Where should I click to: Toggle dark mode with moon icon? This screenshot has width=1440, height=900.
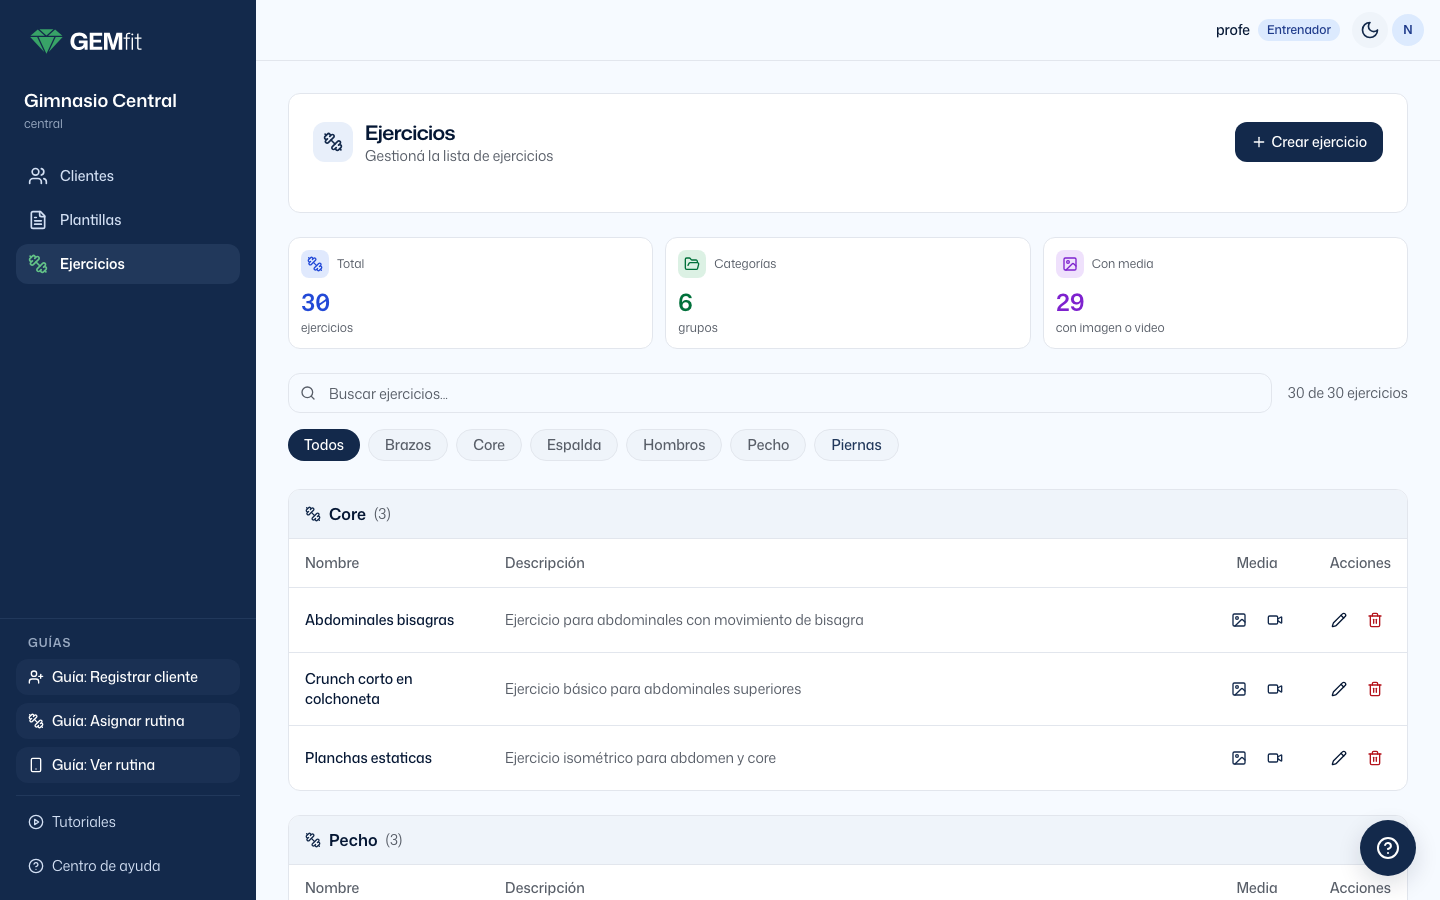tap(1370, 30)
